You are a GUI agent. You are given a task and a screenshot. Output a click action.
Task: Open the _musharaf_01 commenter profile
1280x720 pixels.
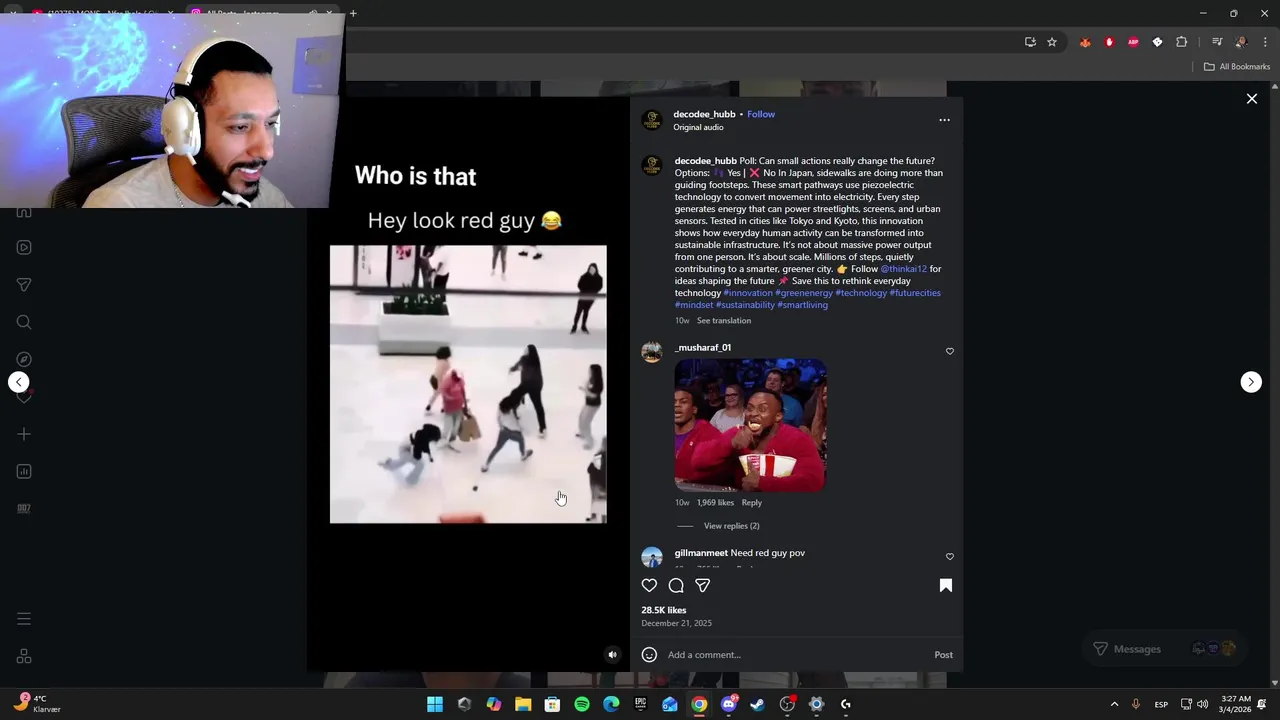click(703, 348)
